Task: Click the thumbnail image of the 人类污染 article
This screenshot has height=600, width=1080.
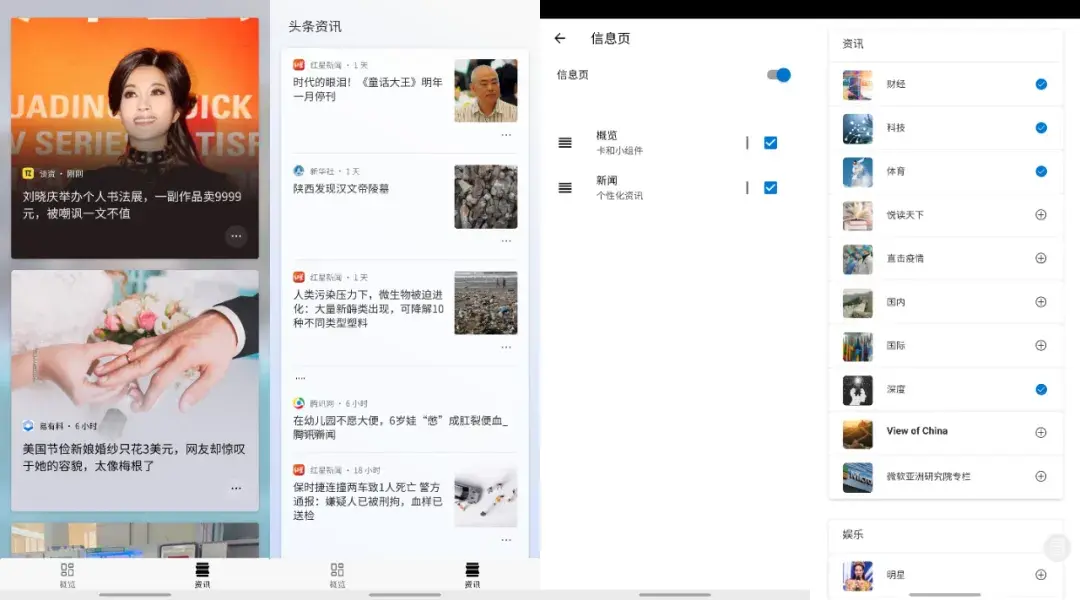Action: 485,302
